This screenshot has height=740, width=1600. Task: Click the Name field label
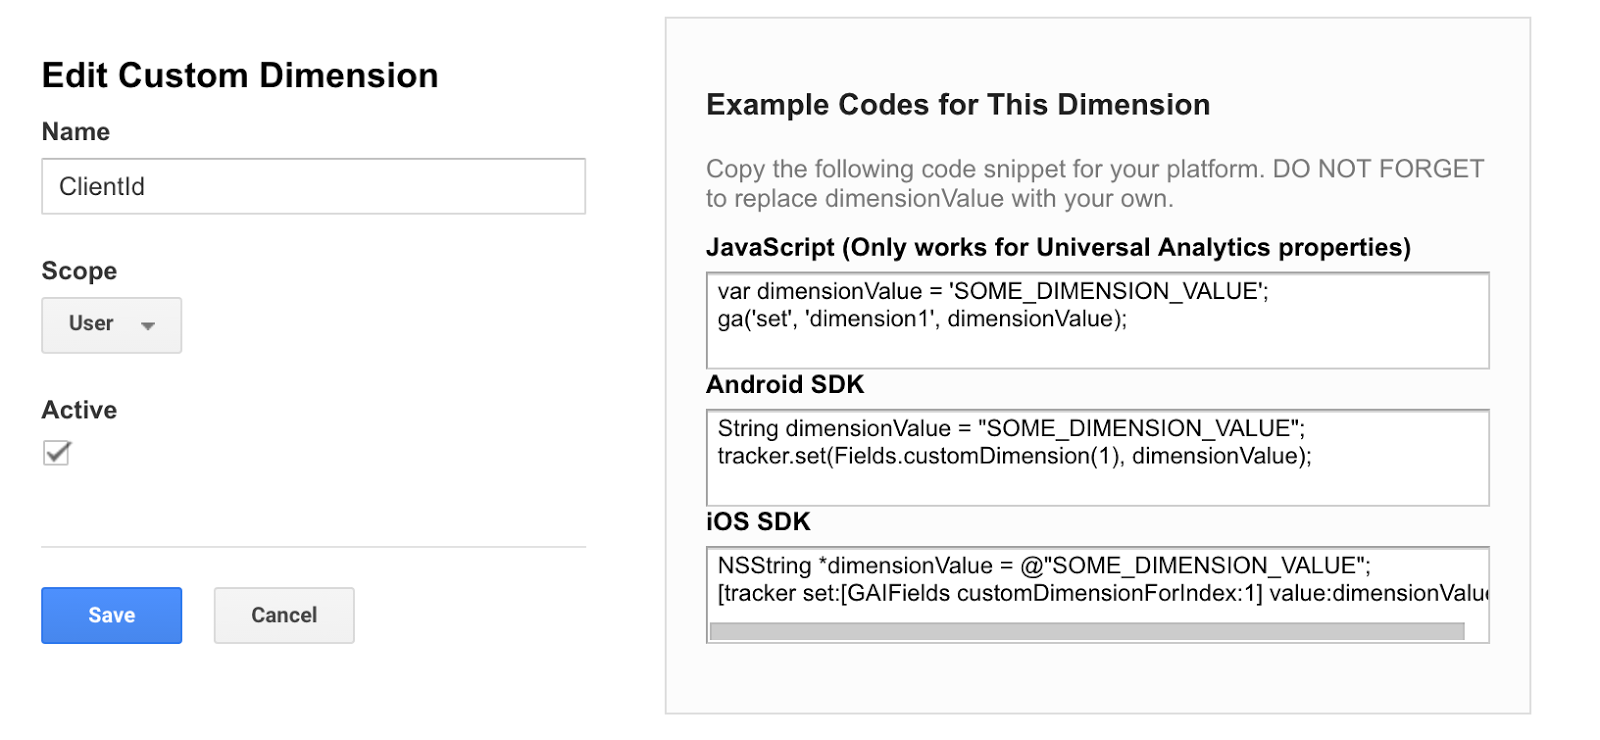(x=76, y=132)
